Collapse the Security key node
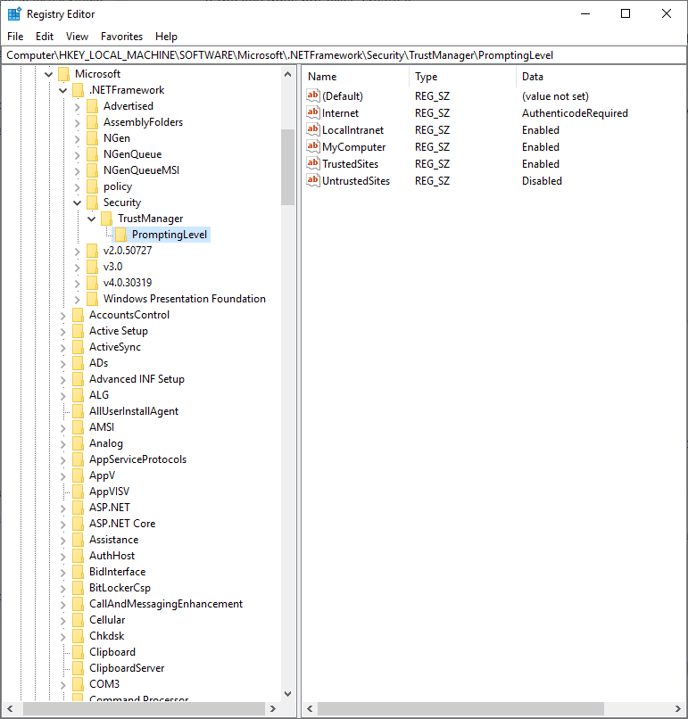 77,202
